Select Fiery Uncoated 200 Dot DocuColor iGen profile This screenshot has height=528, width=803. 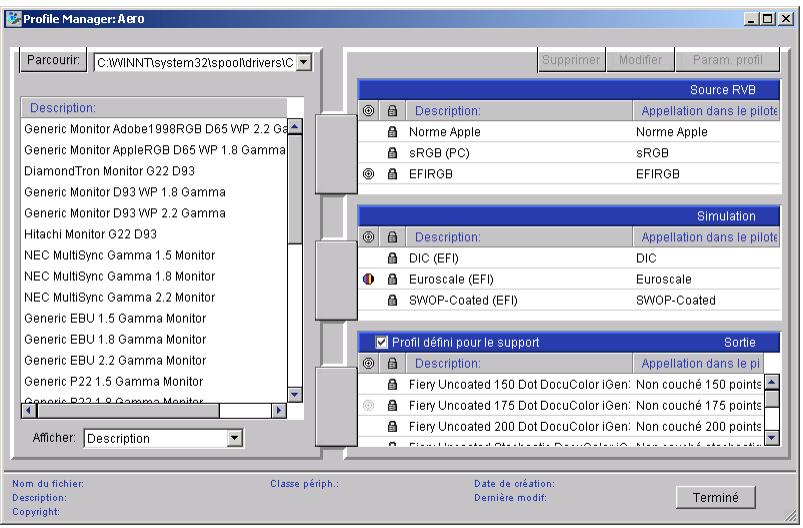[x=561, y=427]
